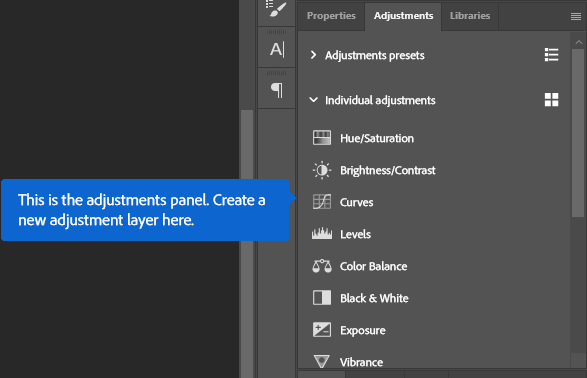Screen dimensions: 587x378
Task: Open the Paragraph panel icon
Action: coord(277,90)
